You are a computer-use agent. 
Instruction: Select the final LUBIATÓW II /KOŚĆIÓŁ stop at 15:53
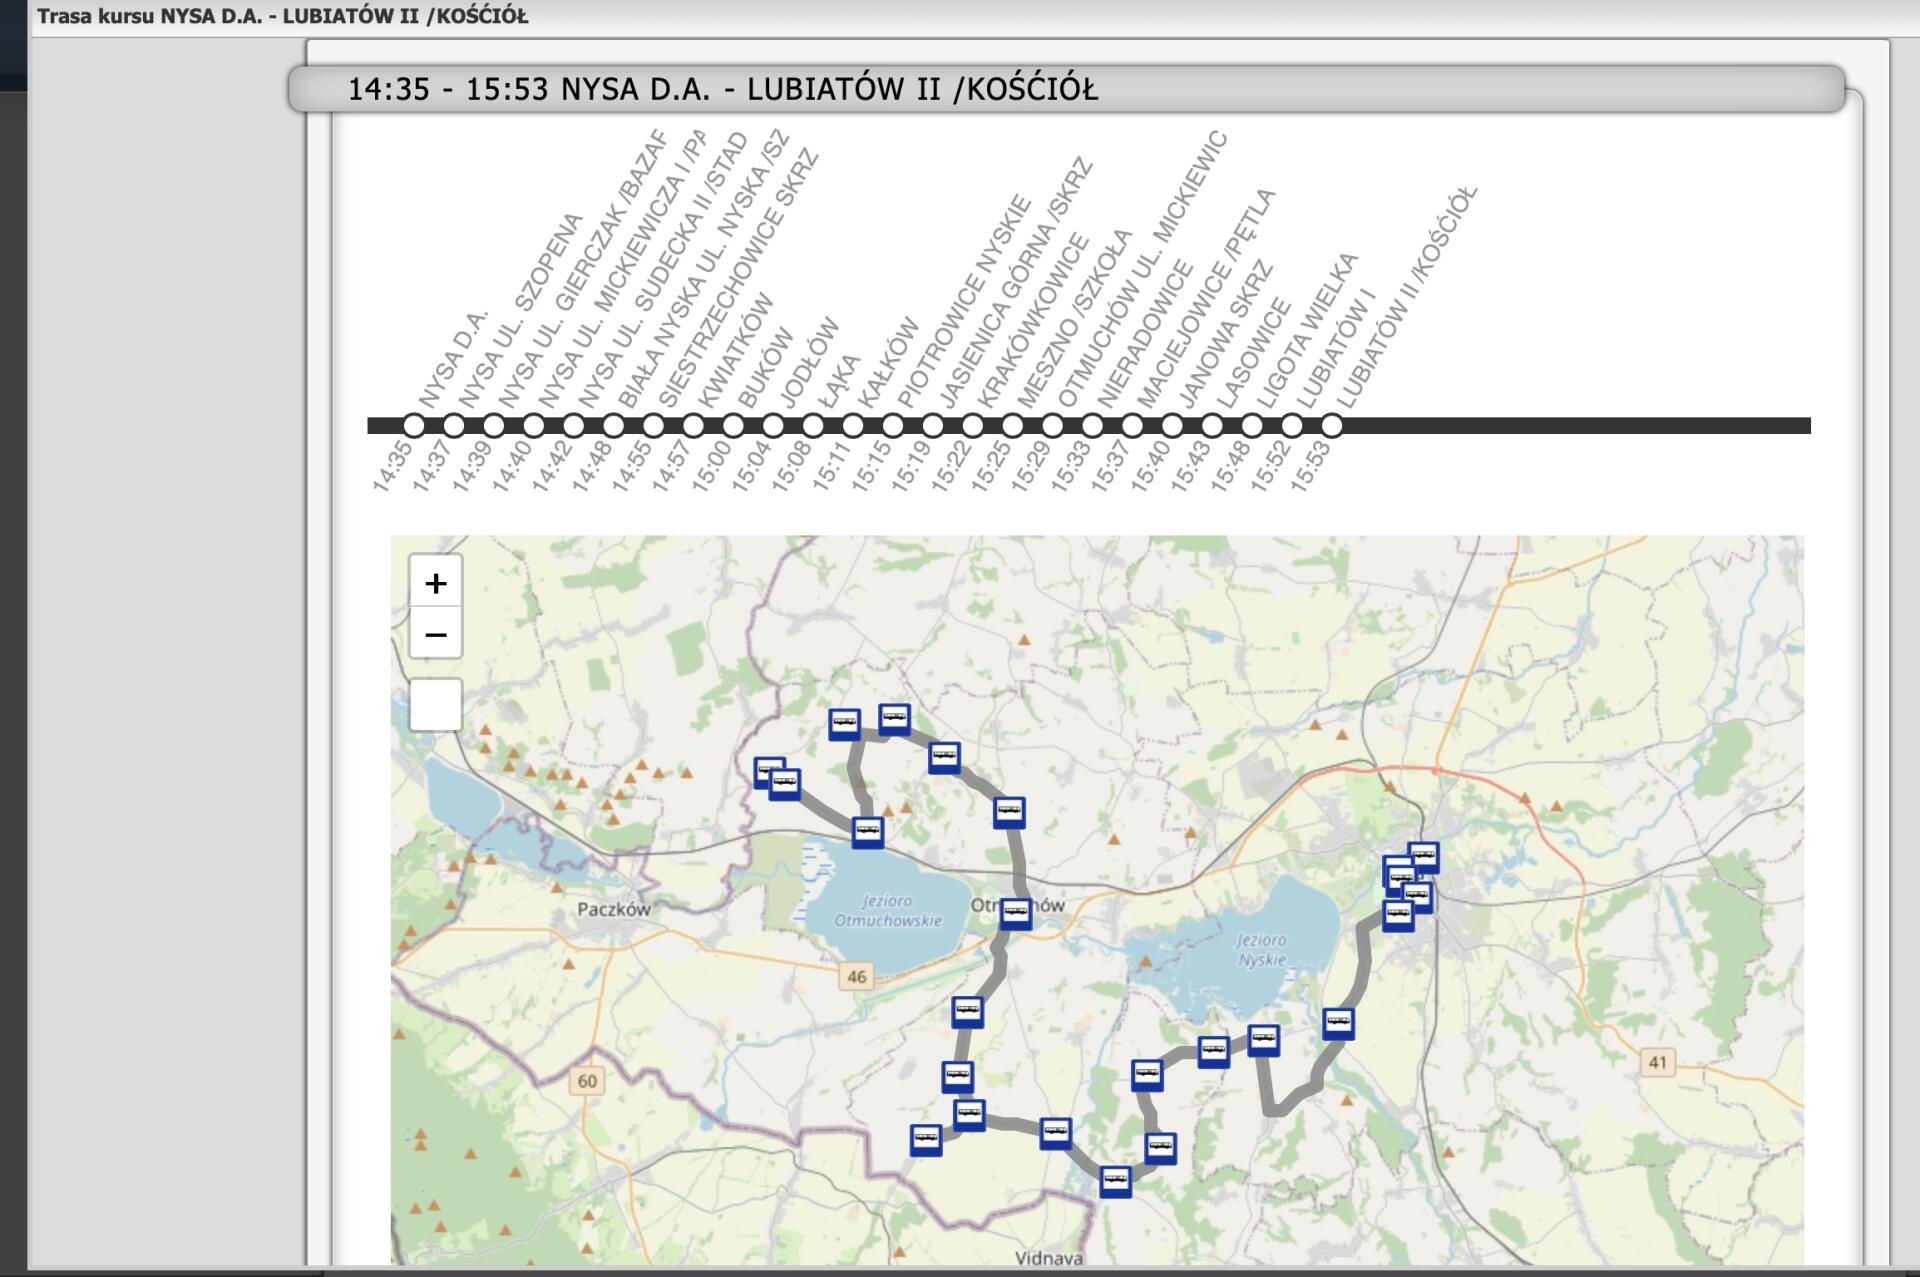[1331, 426]
